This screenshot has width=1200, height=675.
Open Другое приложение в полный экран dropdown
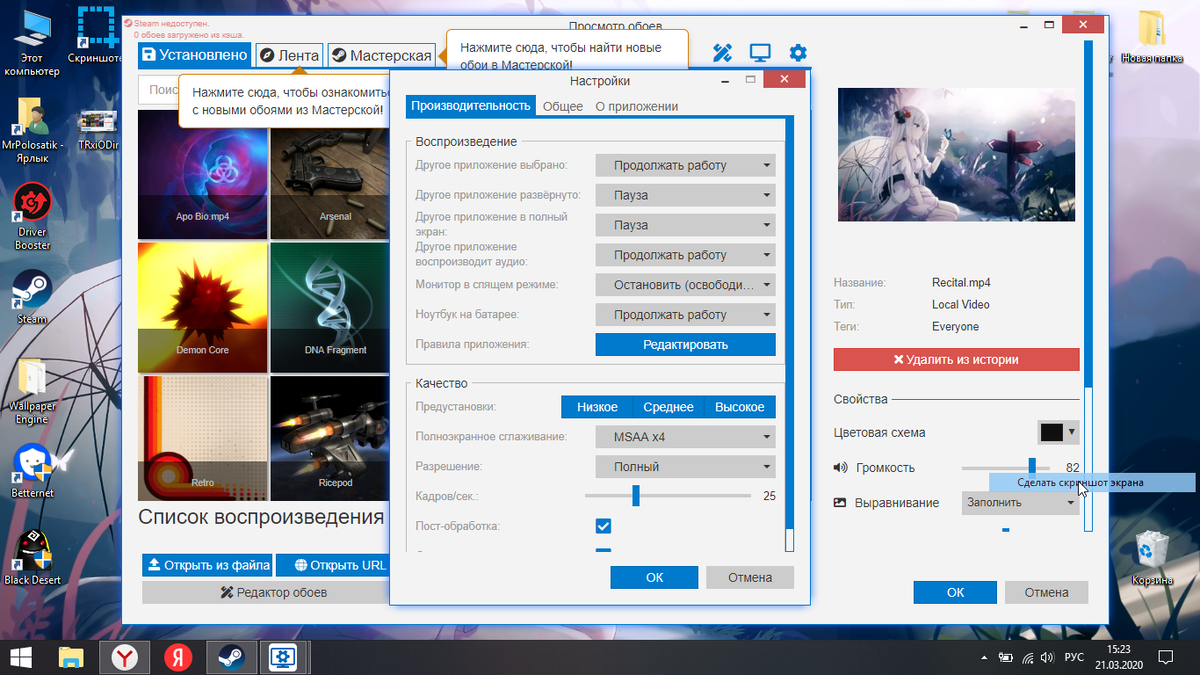point(685,225)
